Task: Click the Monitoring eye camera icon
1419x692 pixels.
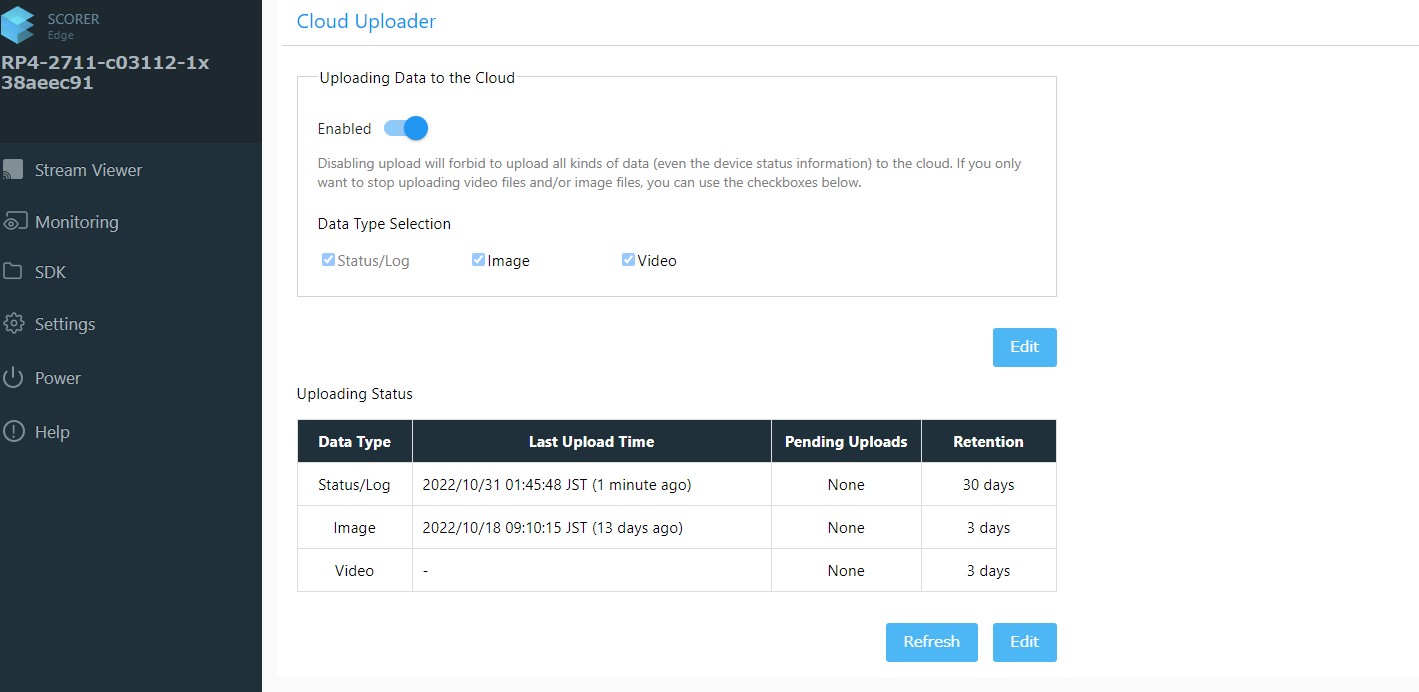Action: click(14, 222)
